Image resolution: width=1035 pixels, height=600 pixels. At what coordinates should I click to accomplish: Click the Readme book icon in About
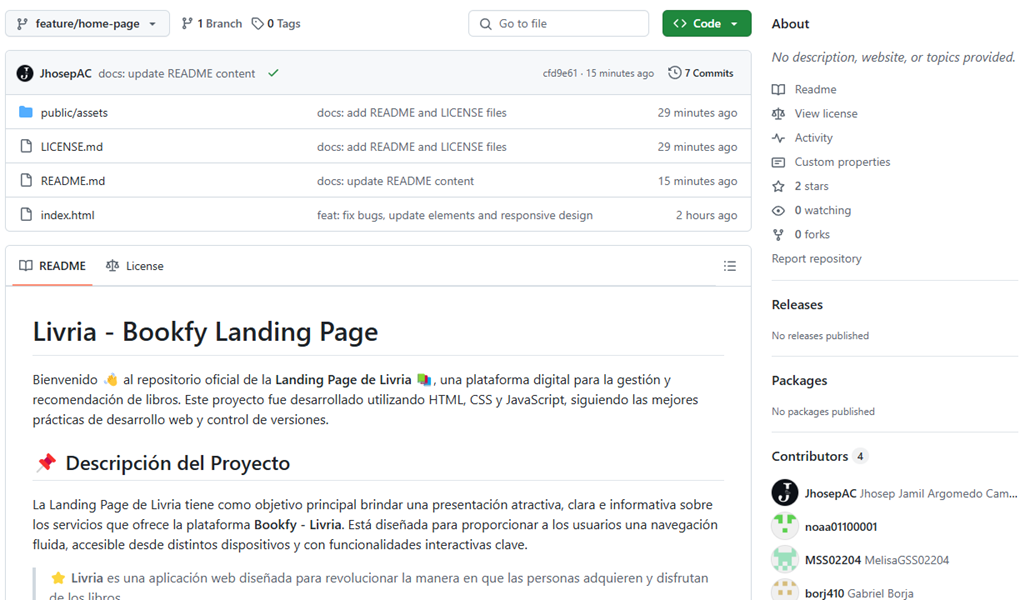[779, 89]
